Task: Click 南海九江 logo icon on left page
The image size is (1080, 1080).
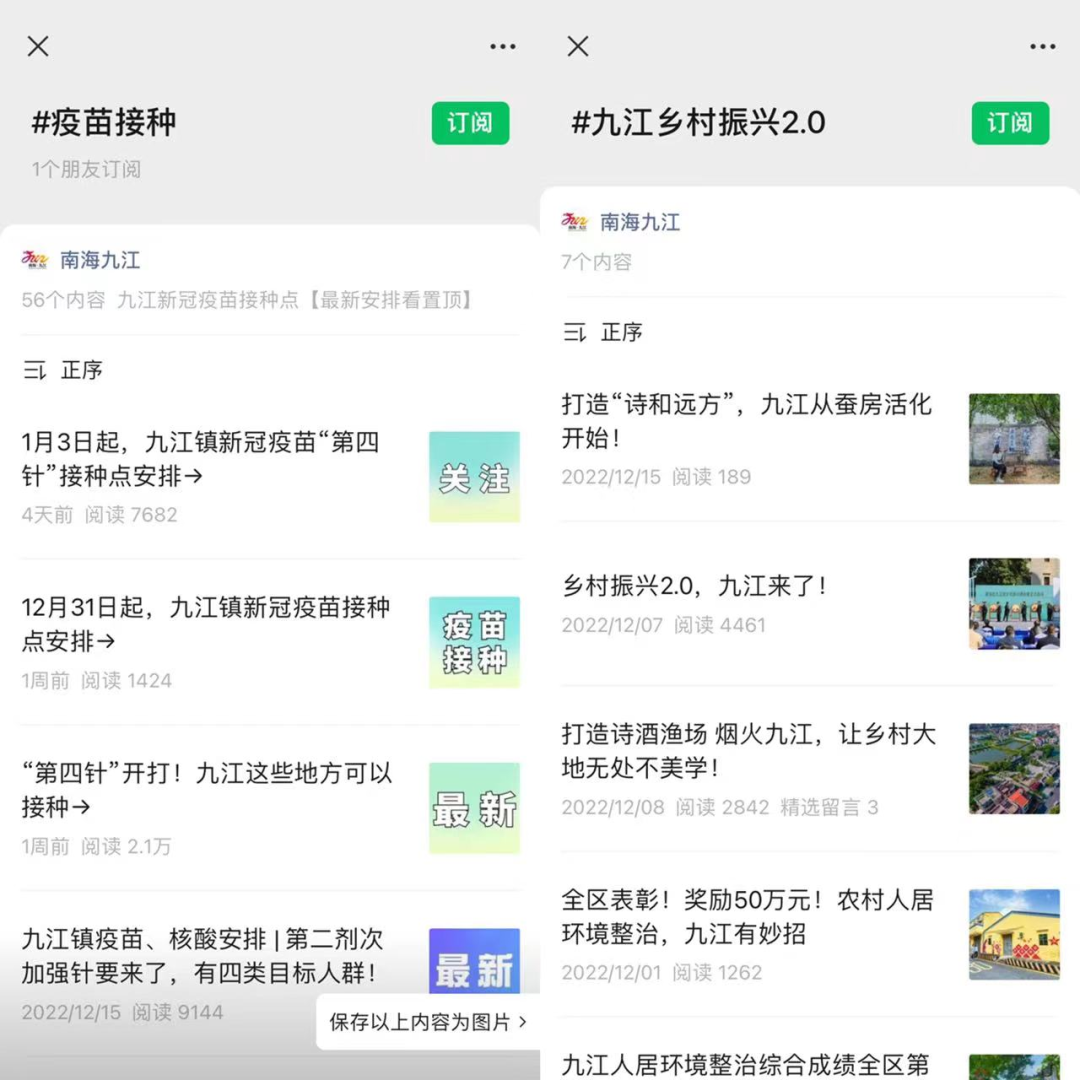Action: 35,260
